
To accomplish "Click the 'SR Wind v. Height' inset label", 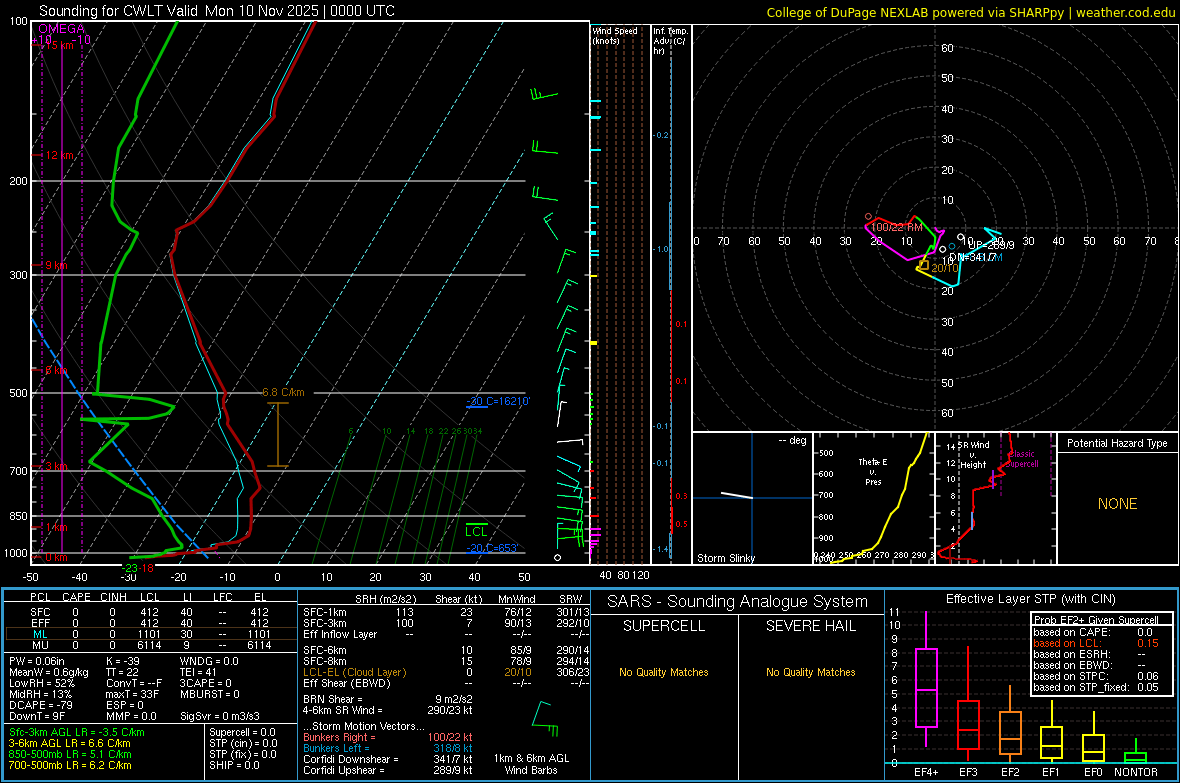I will click(x=974, y=455).
